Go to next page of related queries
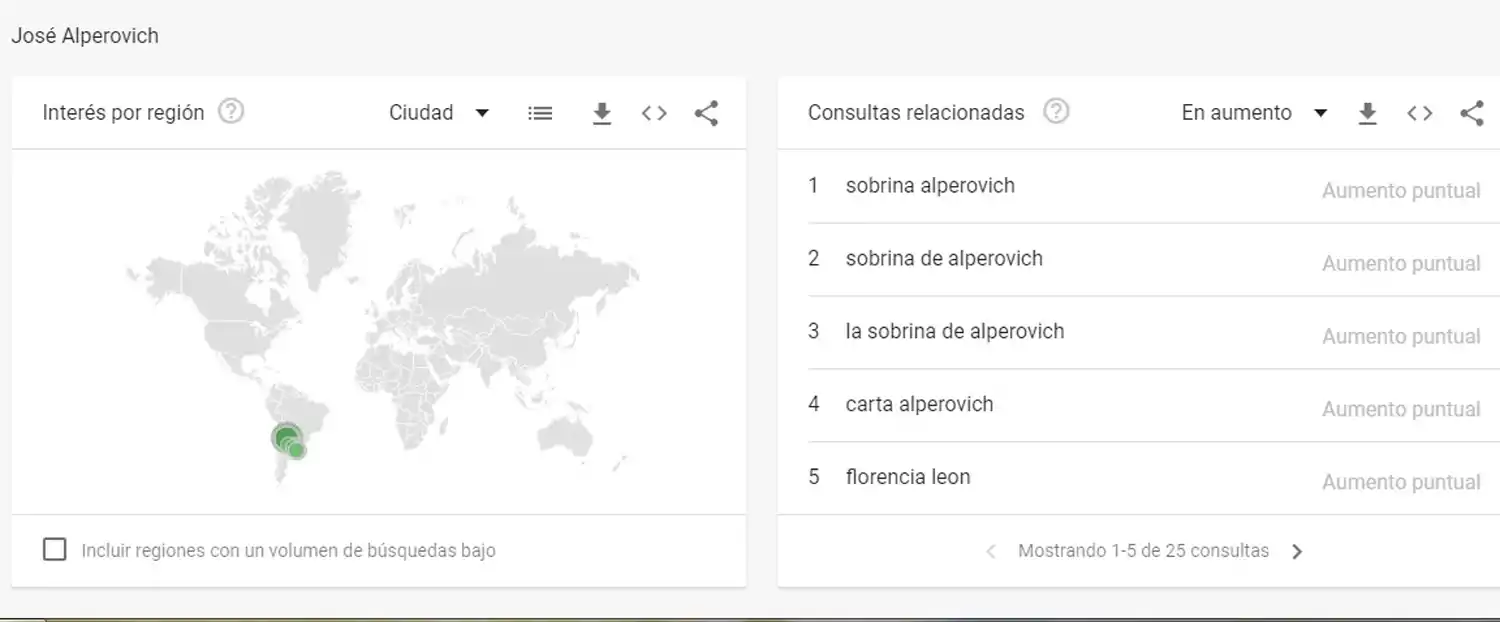The image size is (1500, 622). [x=1297, y=550]
